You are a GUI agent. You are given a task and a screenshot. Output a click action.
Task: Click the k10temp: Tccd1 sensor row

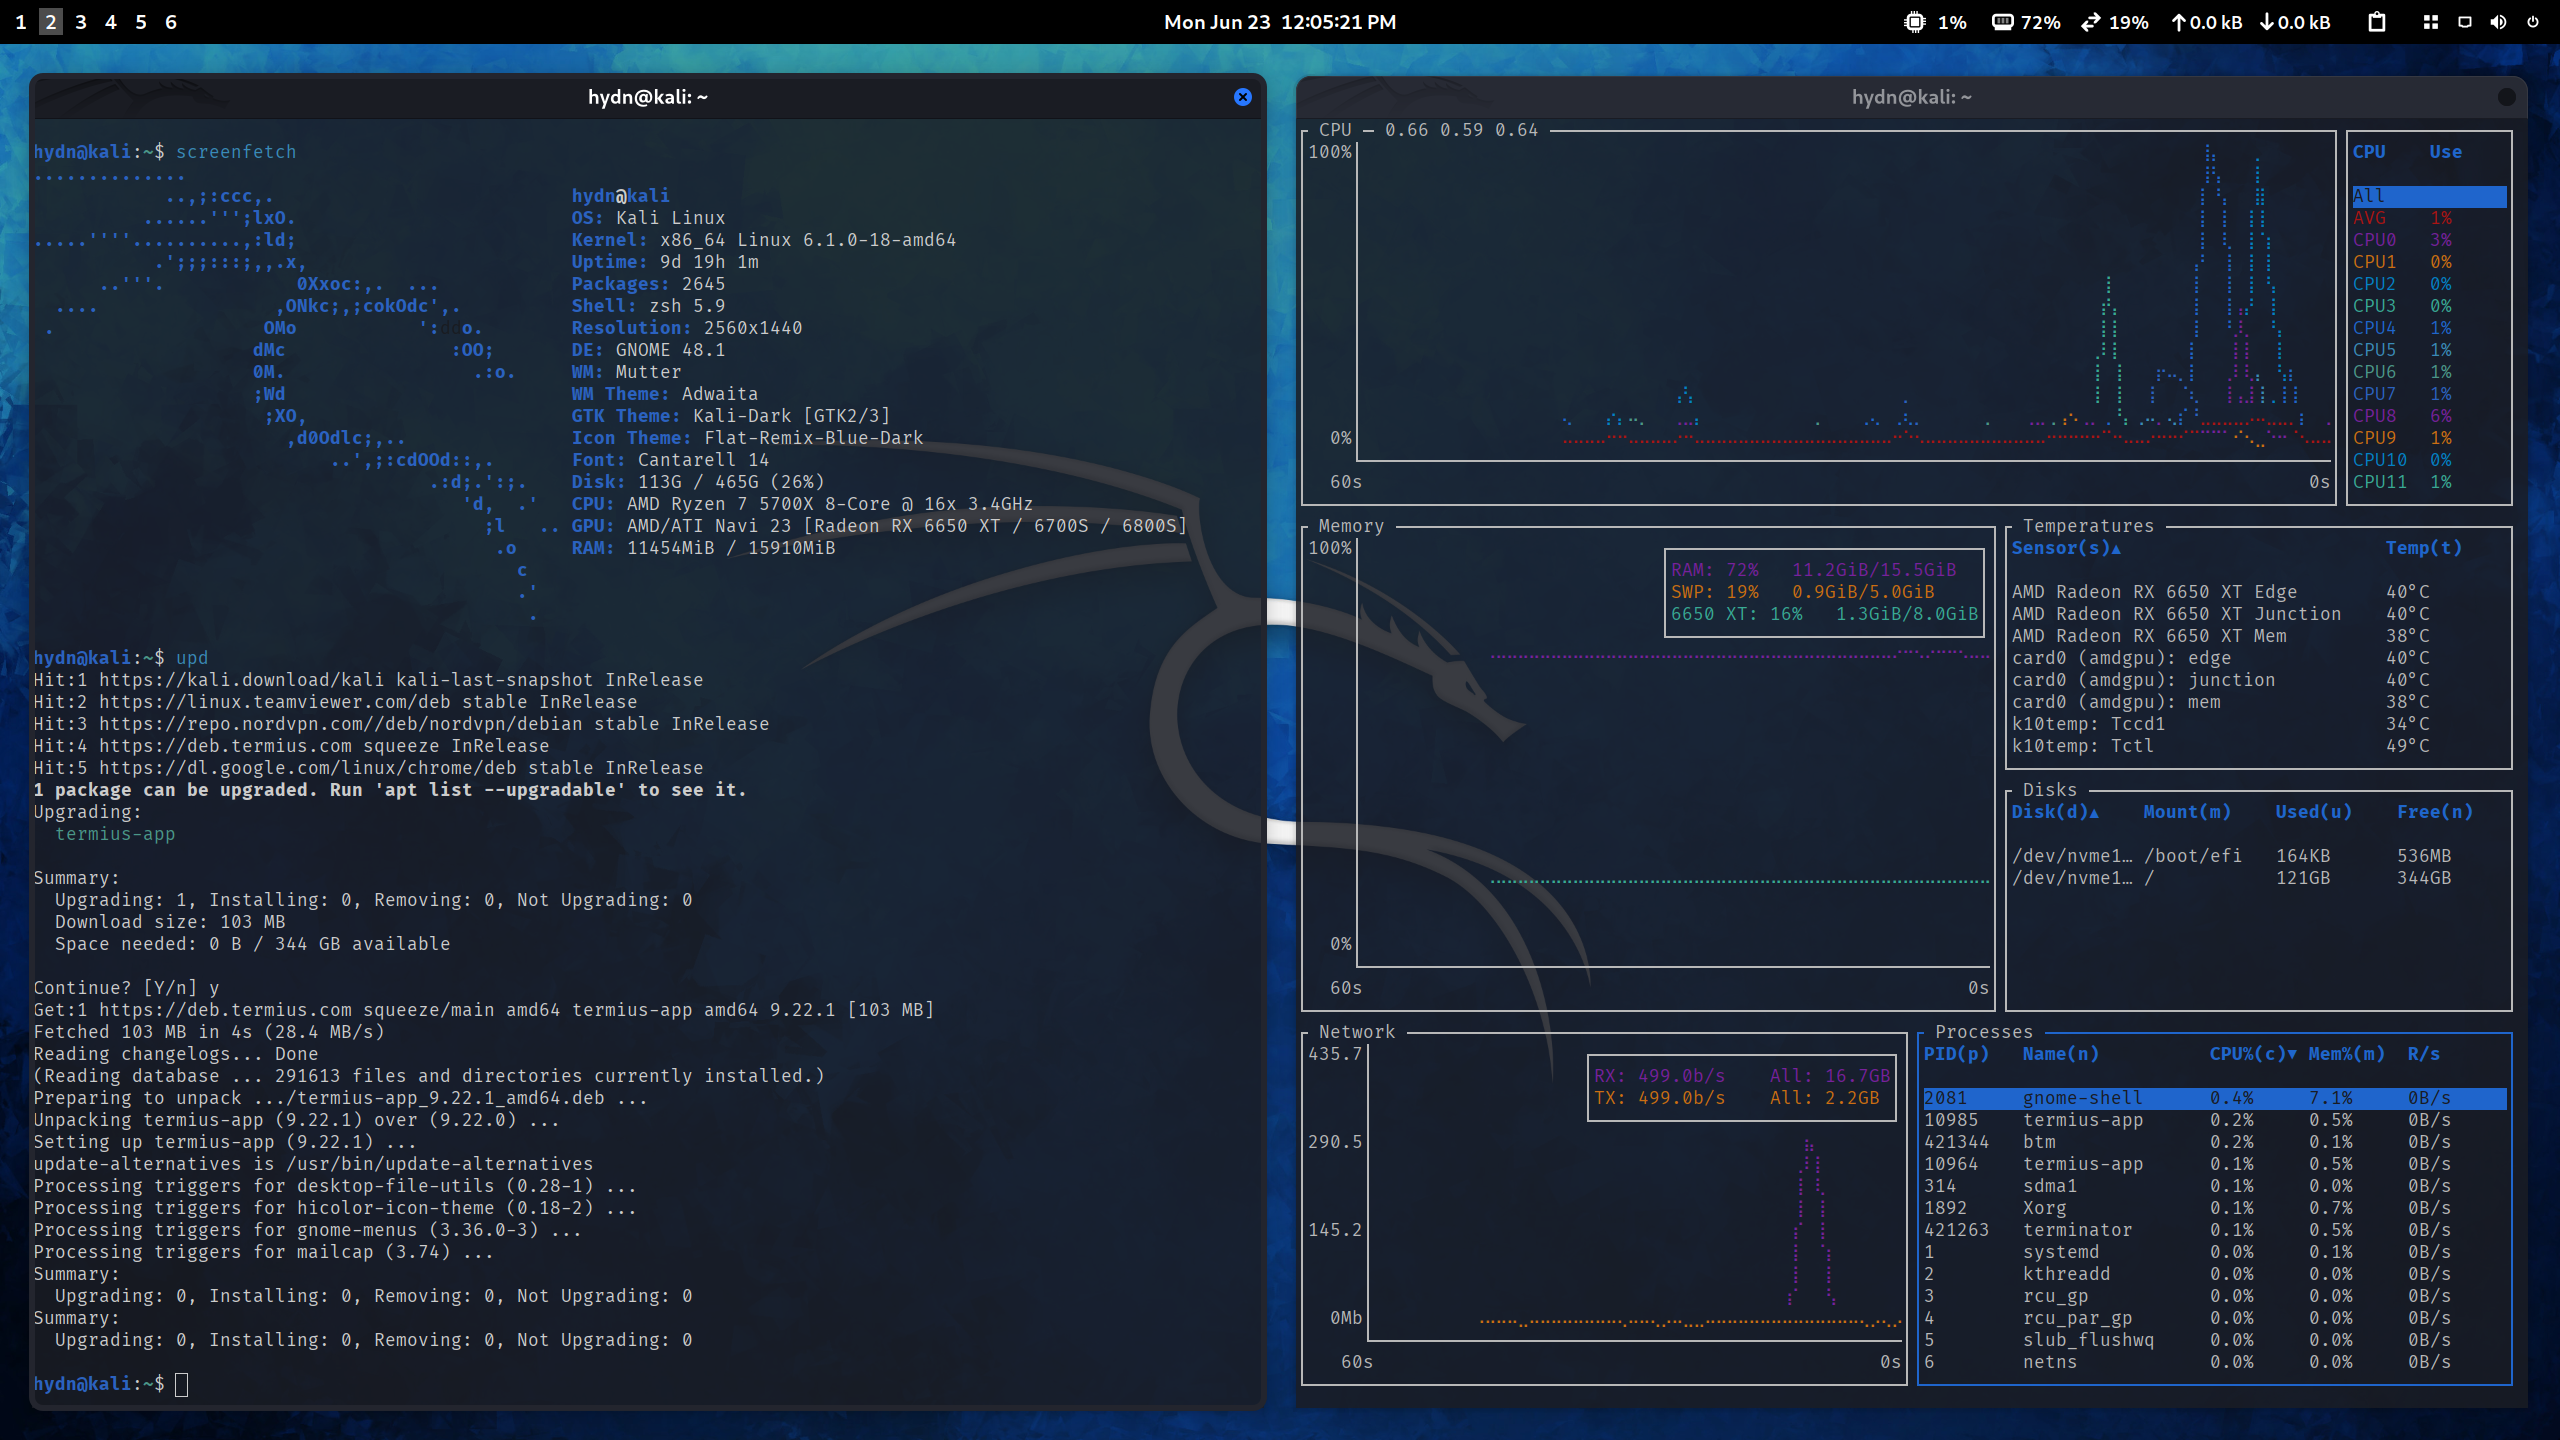[x=2259, y=724]
